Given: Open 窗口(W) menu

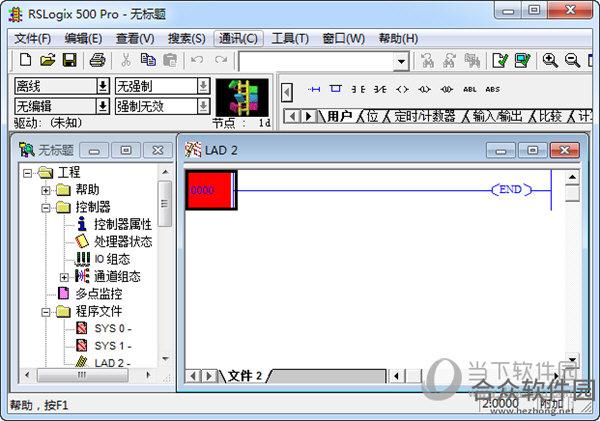Looking at the screenshot, I should click(x=343, y=39).
